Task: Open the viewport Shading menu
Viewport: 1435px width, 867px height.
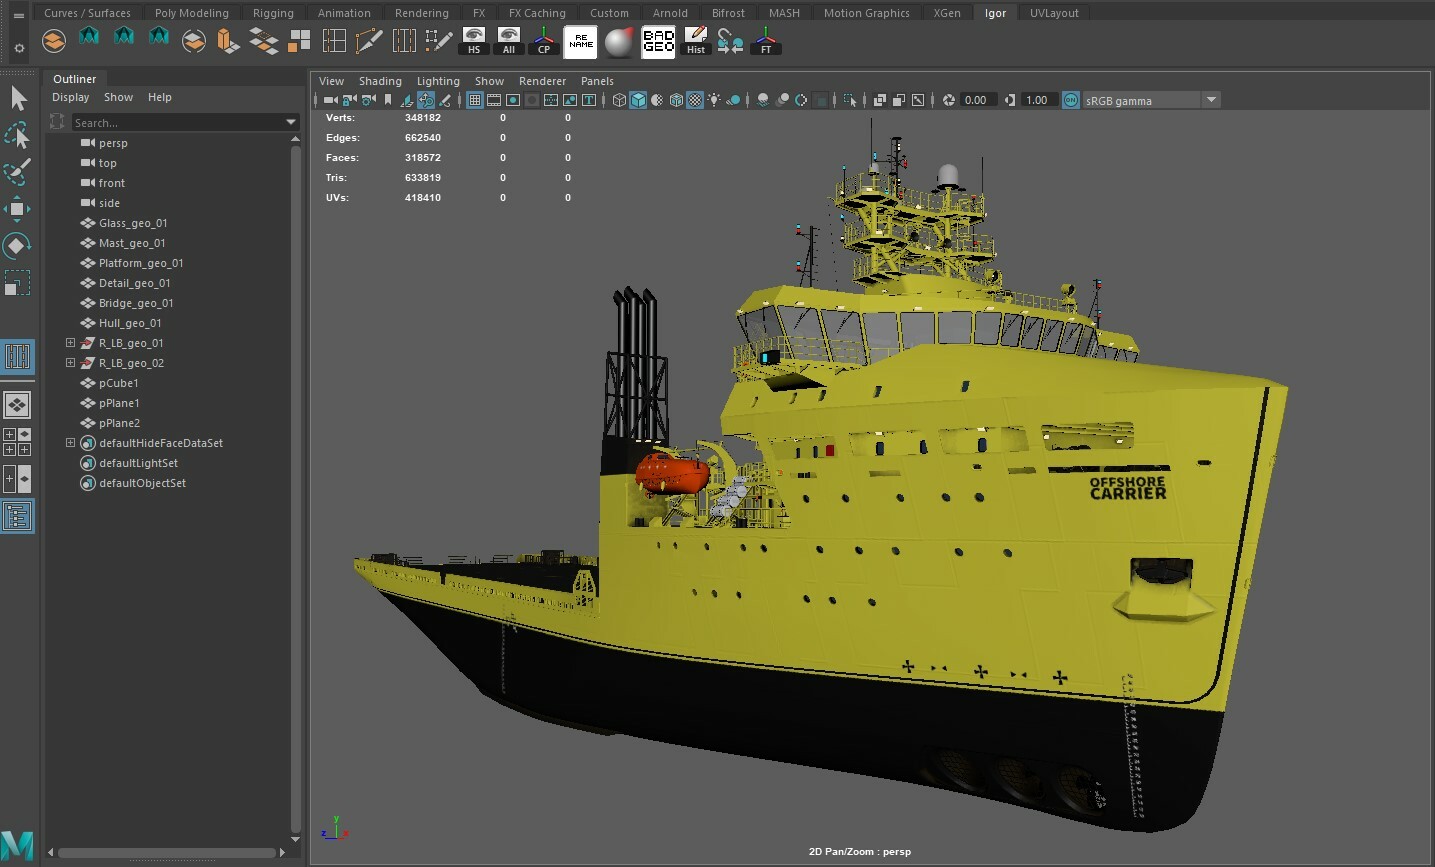Action: pyautogui.click(x=380, y=81)
